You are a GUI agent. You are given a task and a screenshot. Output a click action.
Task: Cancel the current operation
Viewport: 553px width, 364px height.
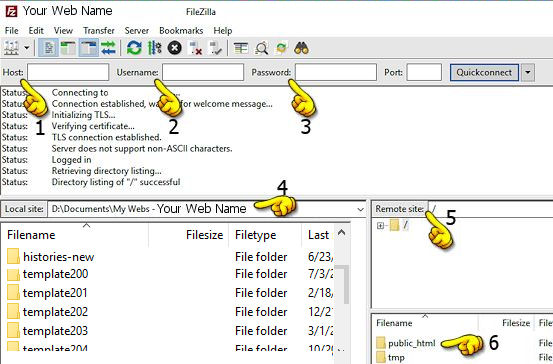pyautogui.click(x=175, y=48)
